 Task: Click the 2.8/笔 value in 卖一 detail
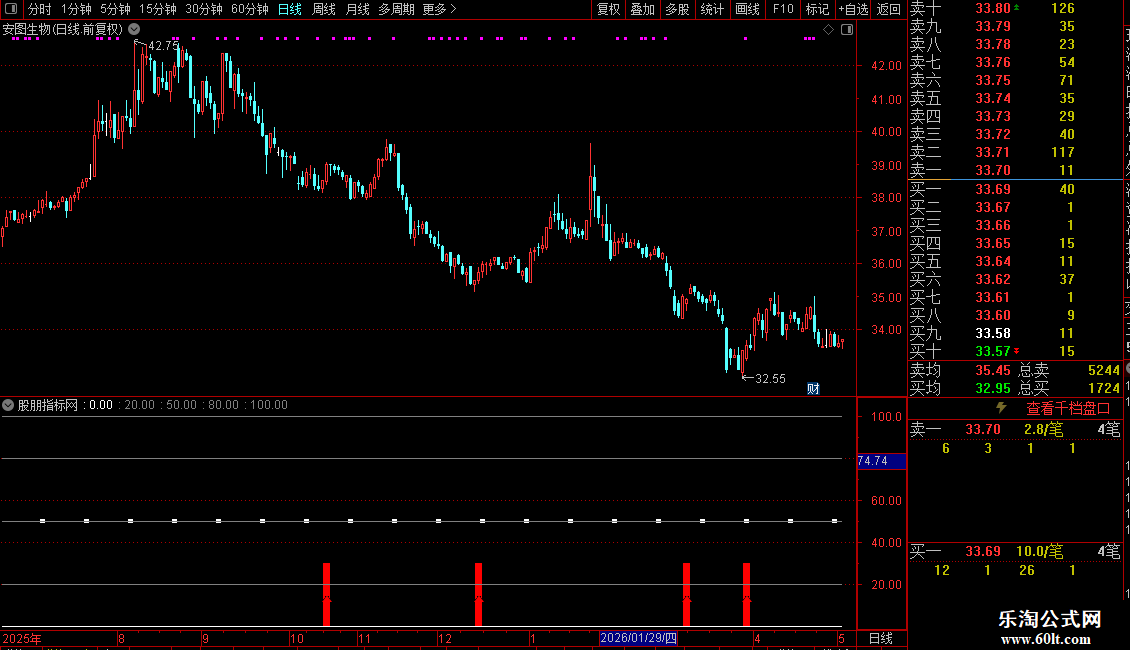pos(1044,430)
